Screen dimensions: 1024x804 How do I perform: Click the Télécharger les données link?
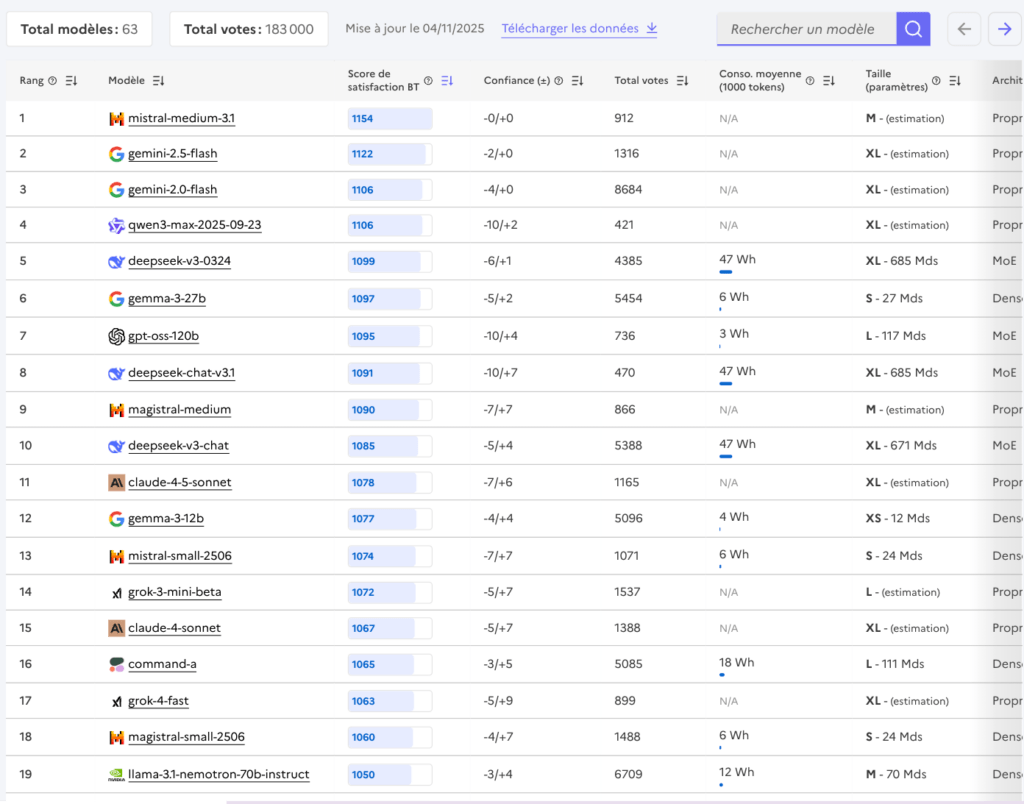click(571, 29)
